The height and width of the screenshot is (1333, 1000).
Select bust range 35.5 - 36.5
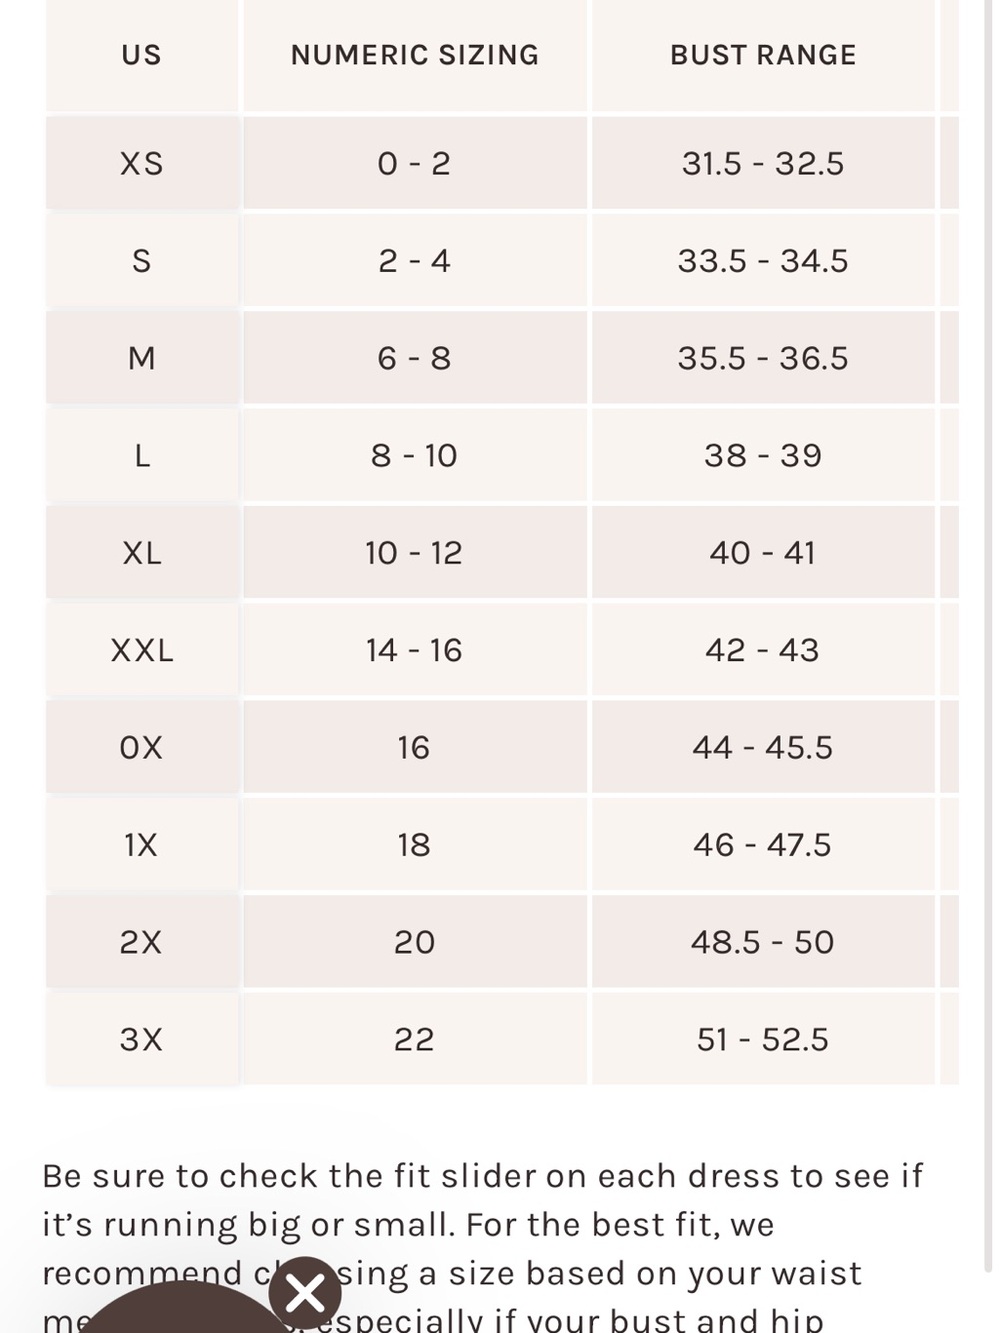[763, 358]
